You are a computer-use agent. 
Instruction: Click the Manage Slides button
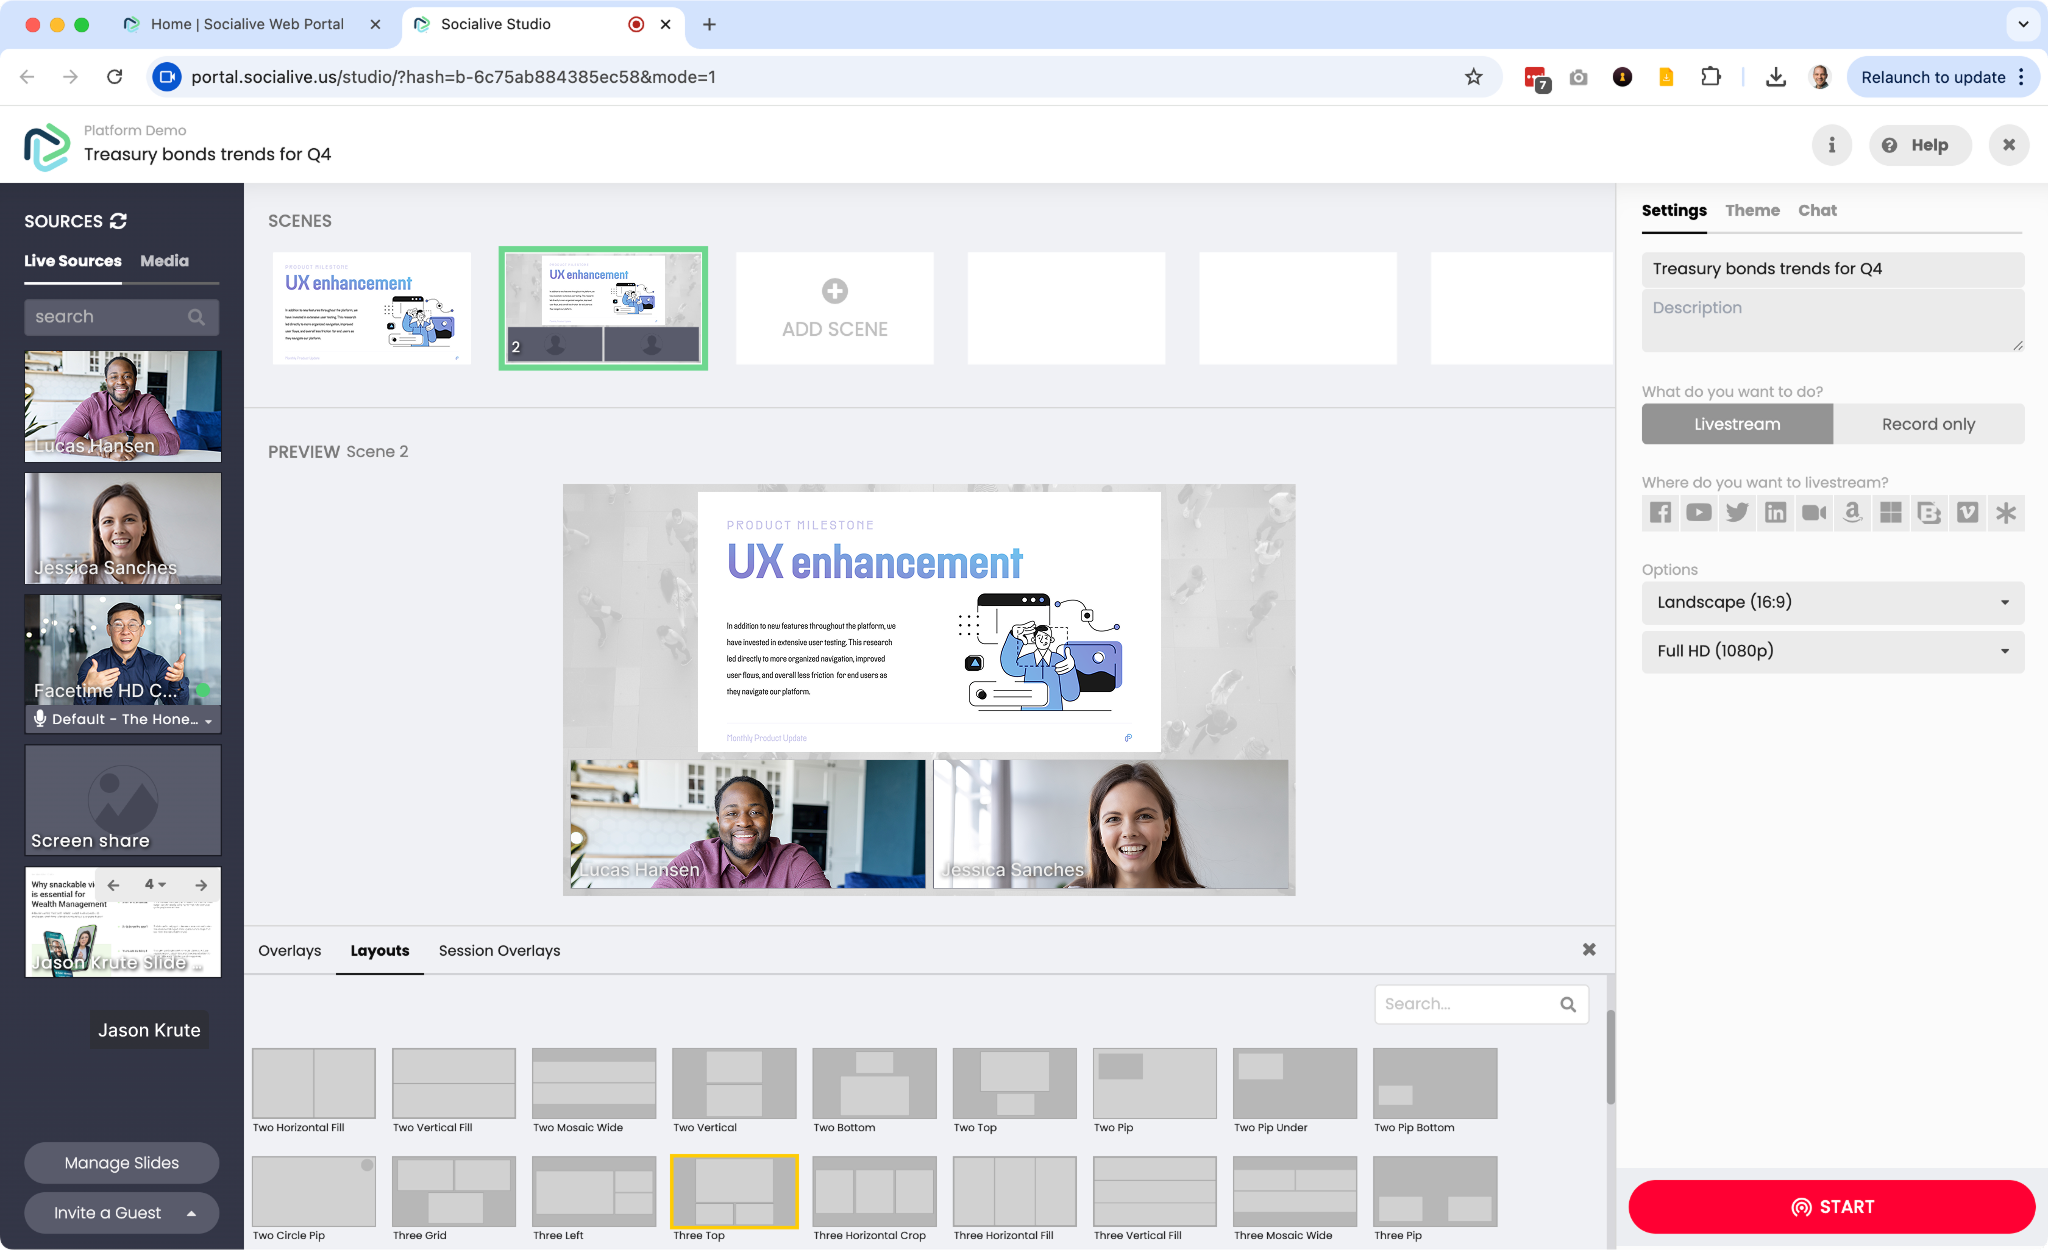click(121, 1163)
